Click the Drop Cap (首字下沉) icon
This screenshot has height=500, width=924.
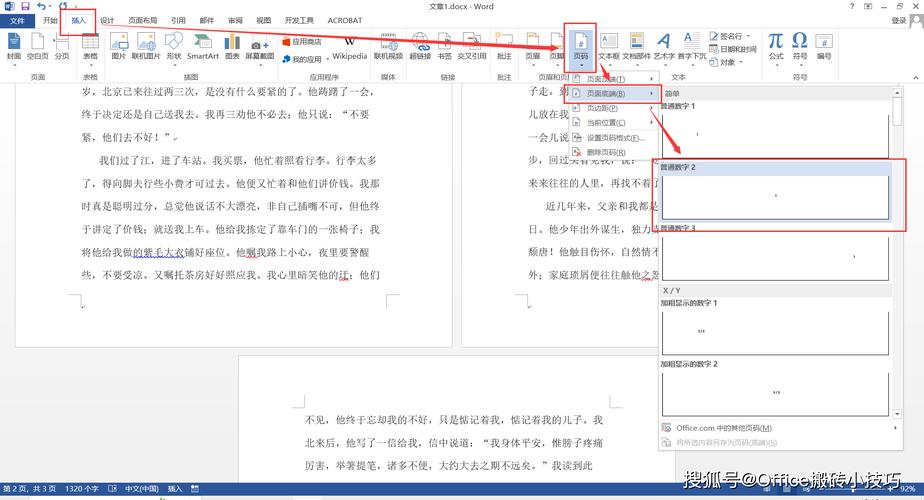(691, 47)
